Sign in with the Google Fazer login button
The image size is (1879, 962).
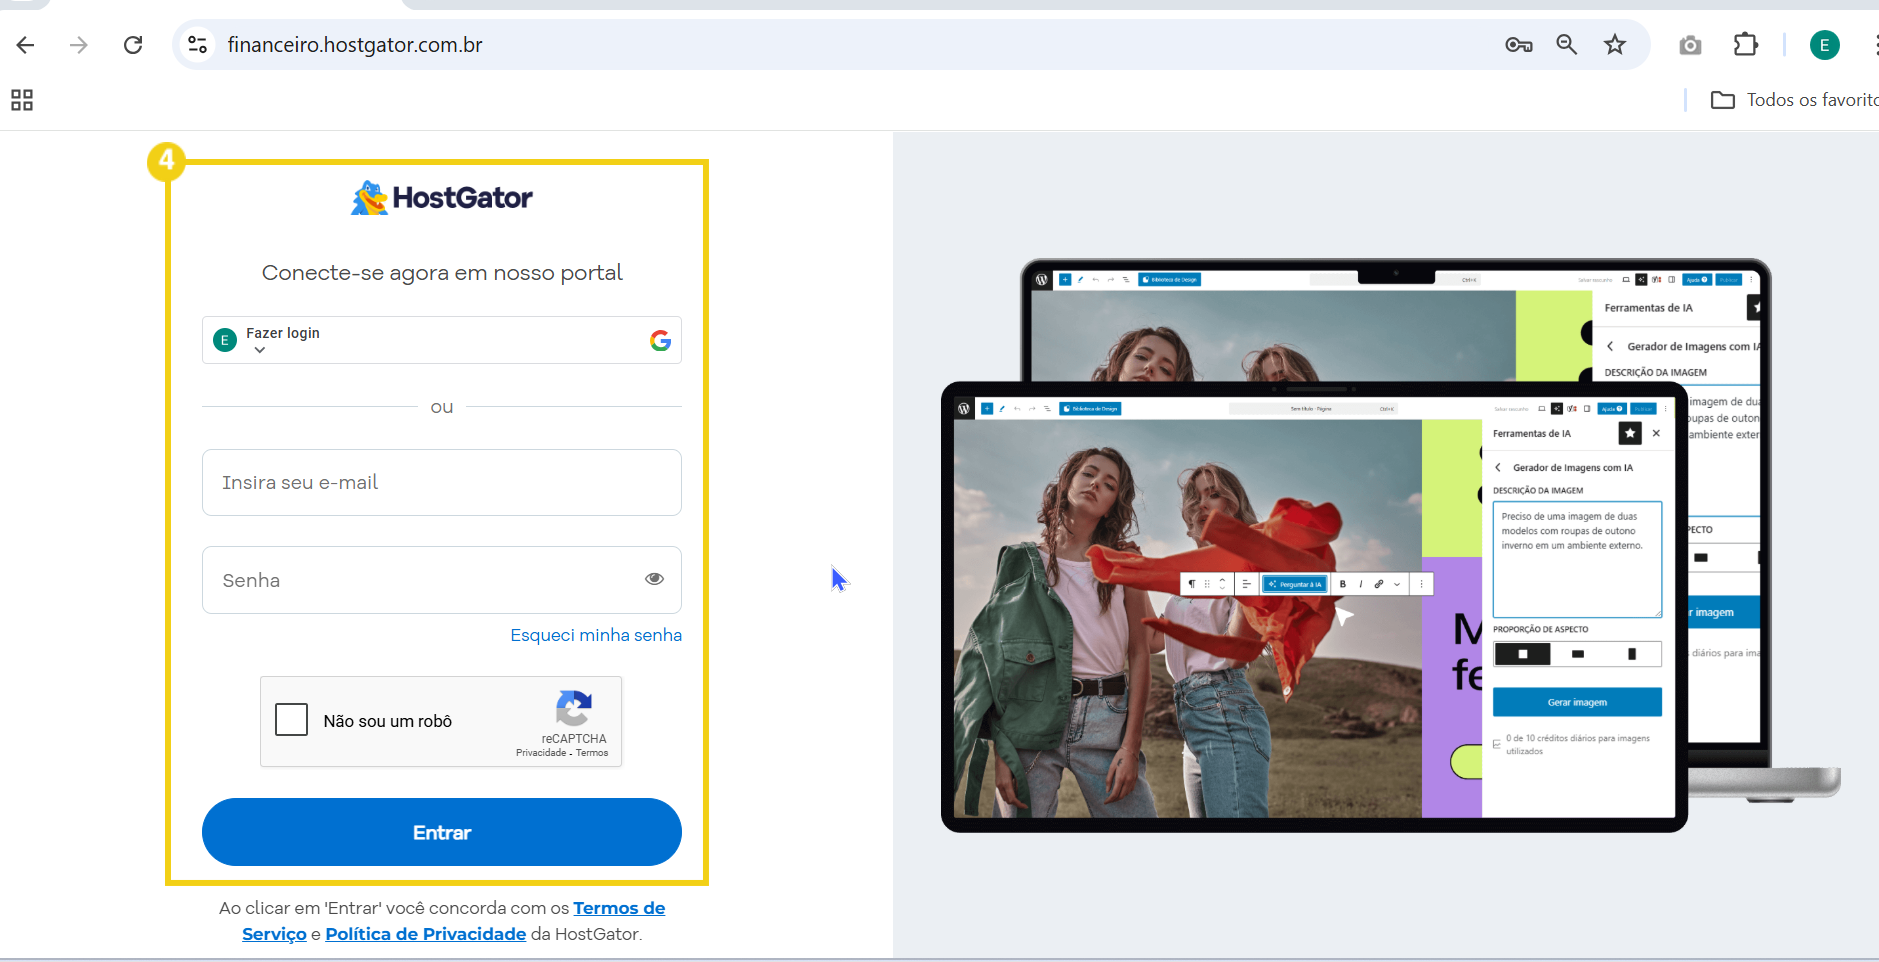click(442, 340)
